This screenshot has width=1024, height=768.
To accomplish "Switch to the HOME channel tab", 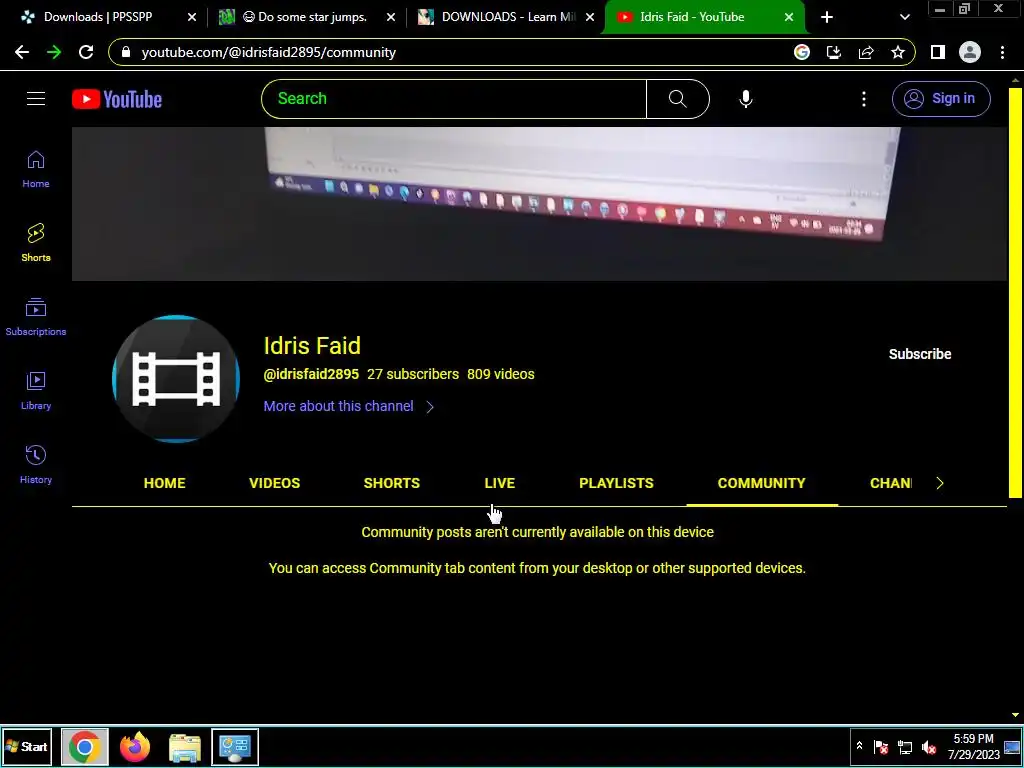I will point(165,483).
